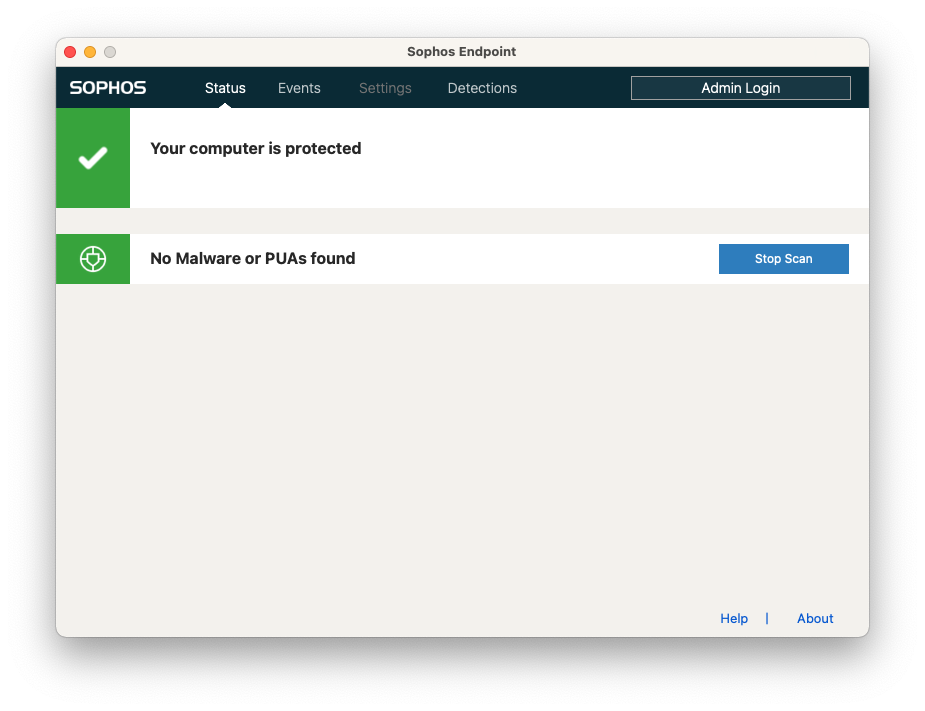This screenshot has height=711, width=925.
Task: Click the 'Your computer is protected' message
Action: tap(255, 149)
